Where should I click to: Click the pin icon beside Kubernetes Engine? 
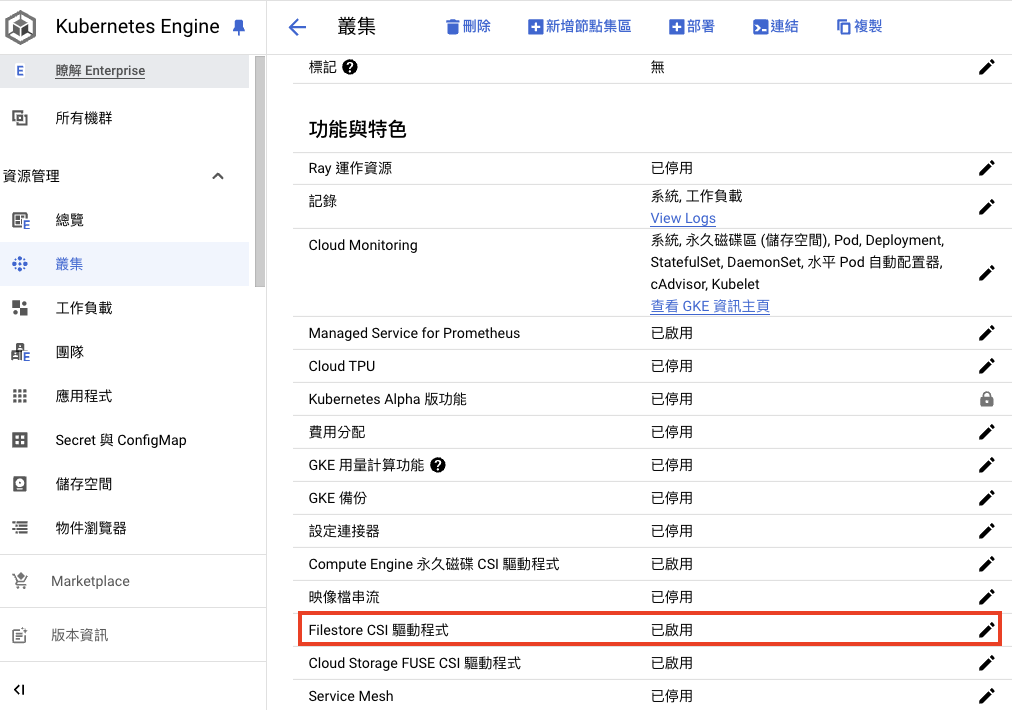point(239,27)
